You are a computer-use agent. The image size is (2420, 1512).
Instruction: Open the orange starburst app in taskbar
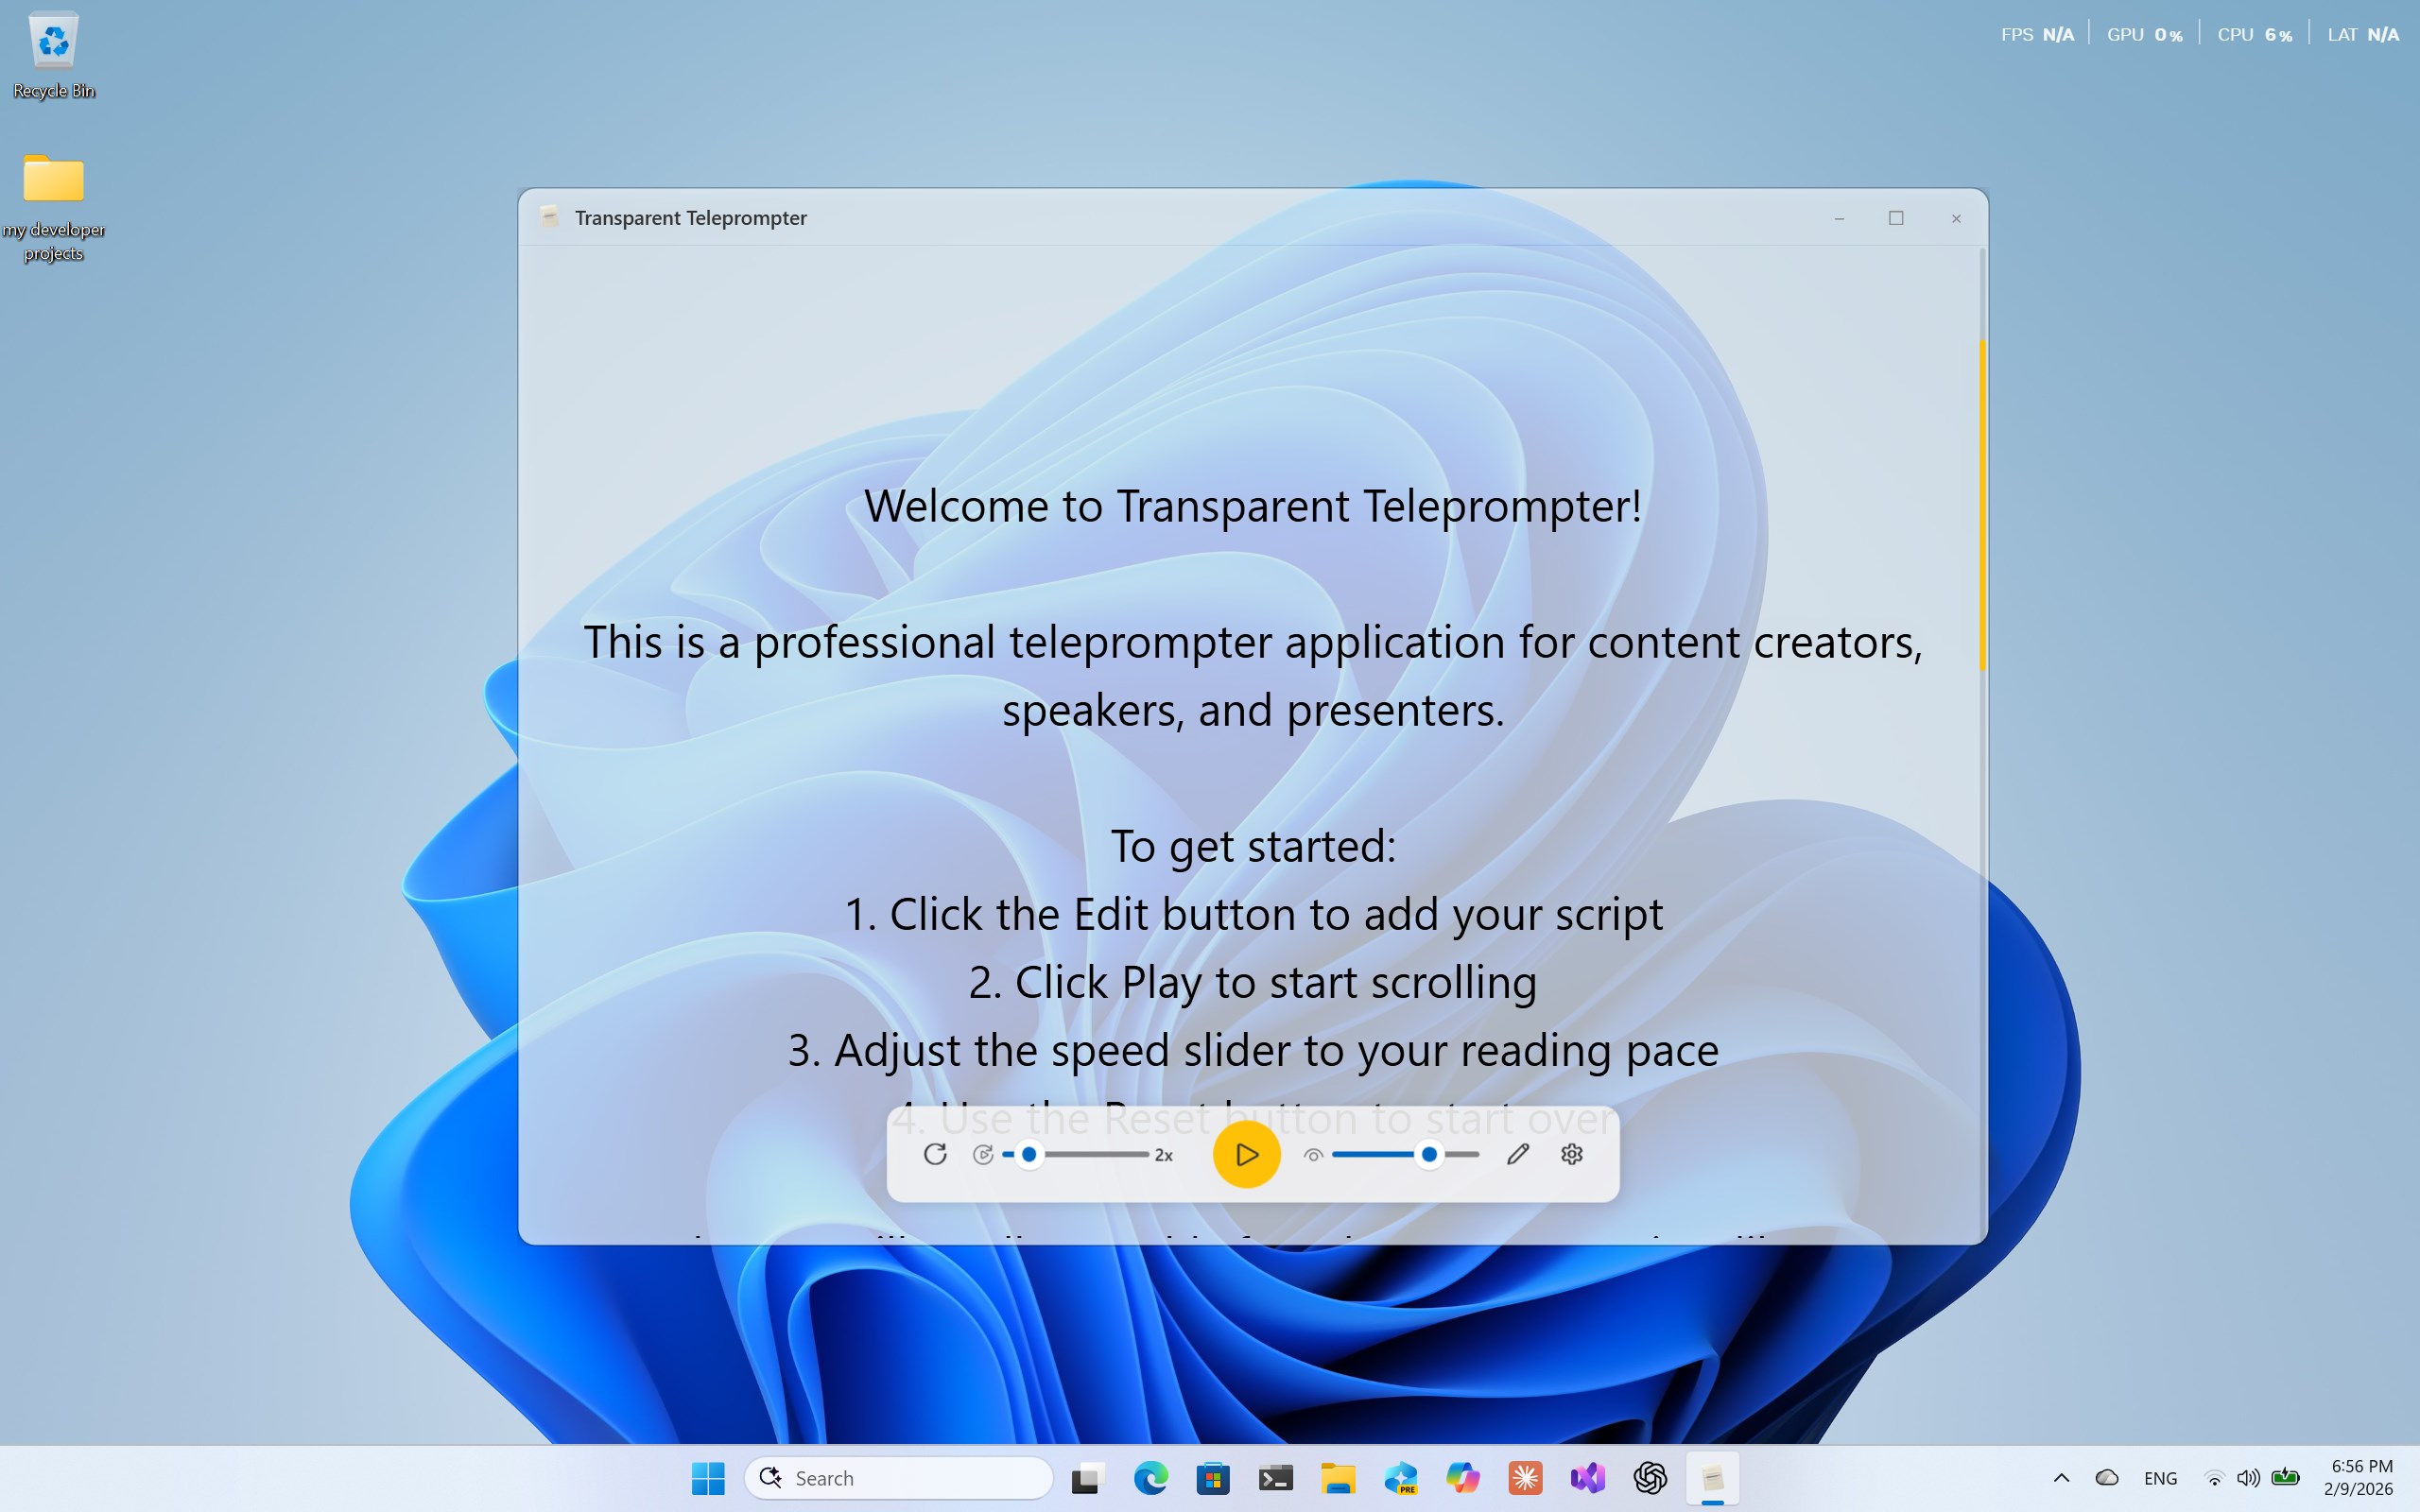point(1525,1478)
